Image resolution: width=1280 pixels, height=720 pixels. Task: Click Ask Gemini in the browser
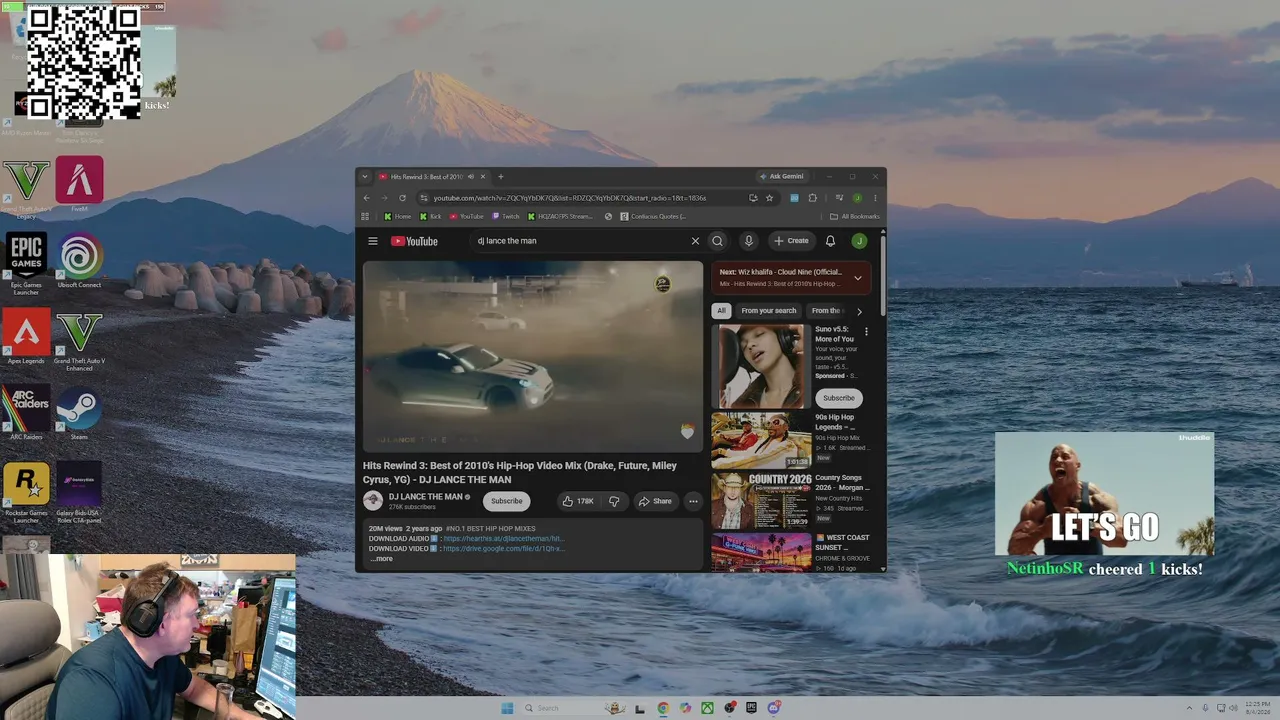782,177
